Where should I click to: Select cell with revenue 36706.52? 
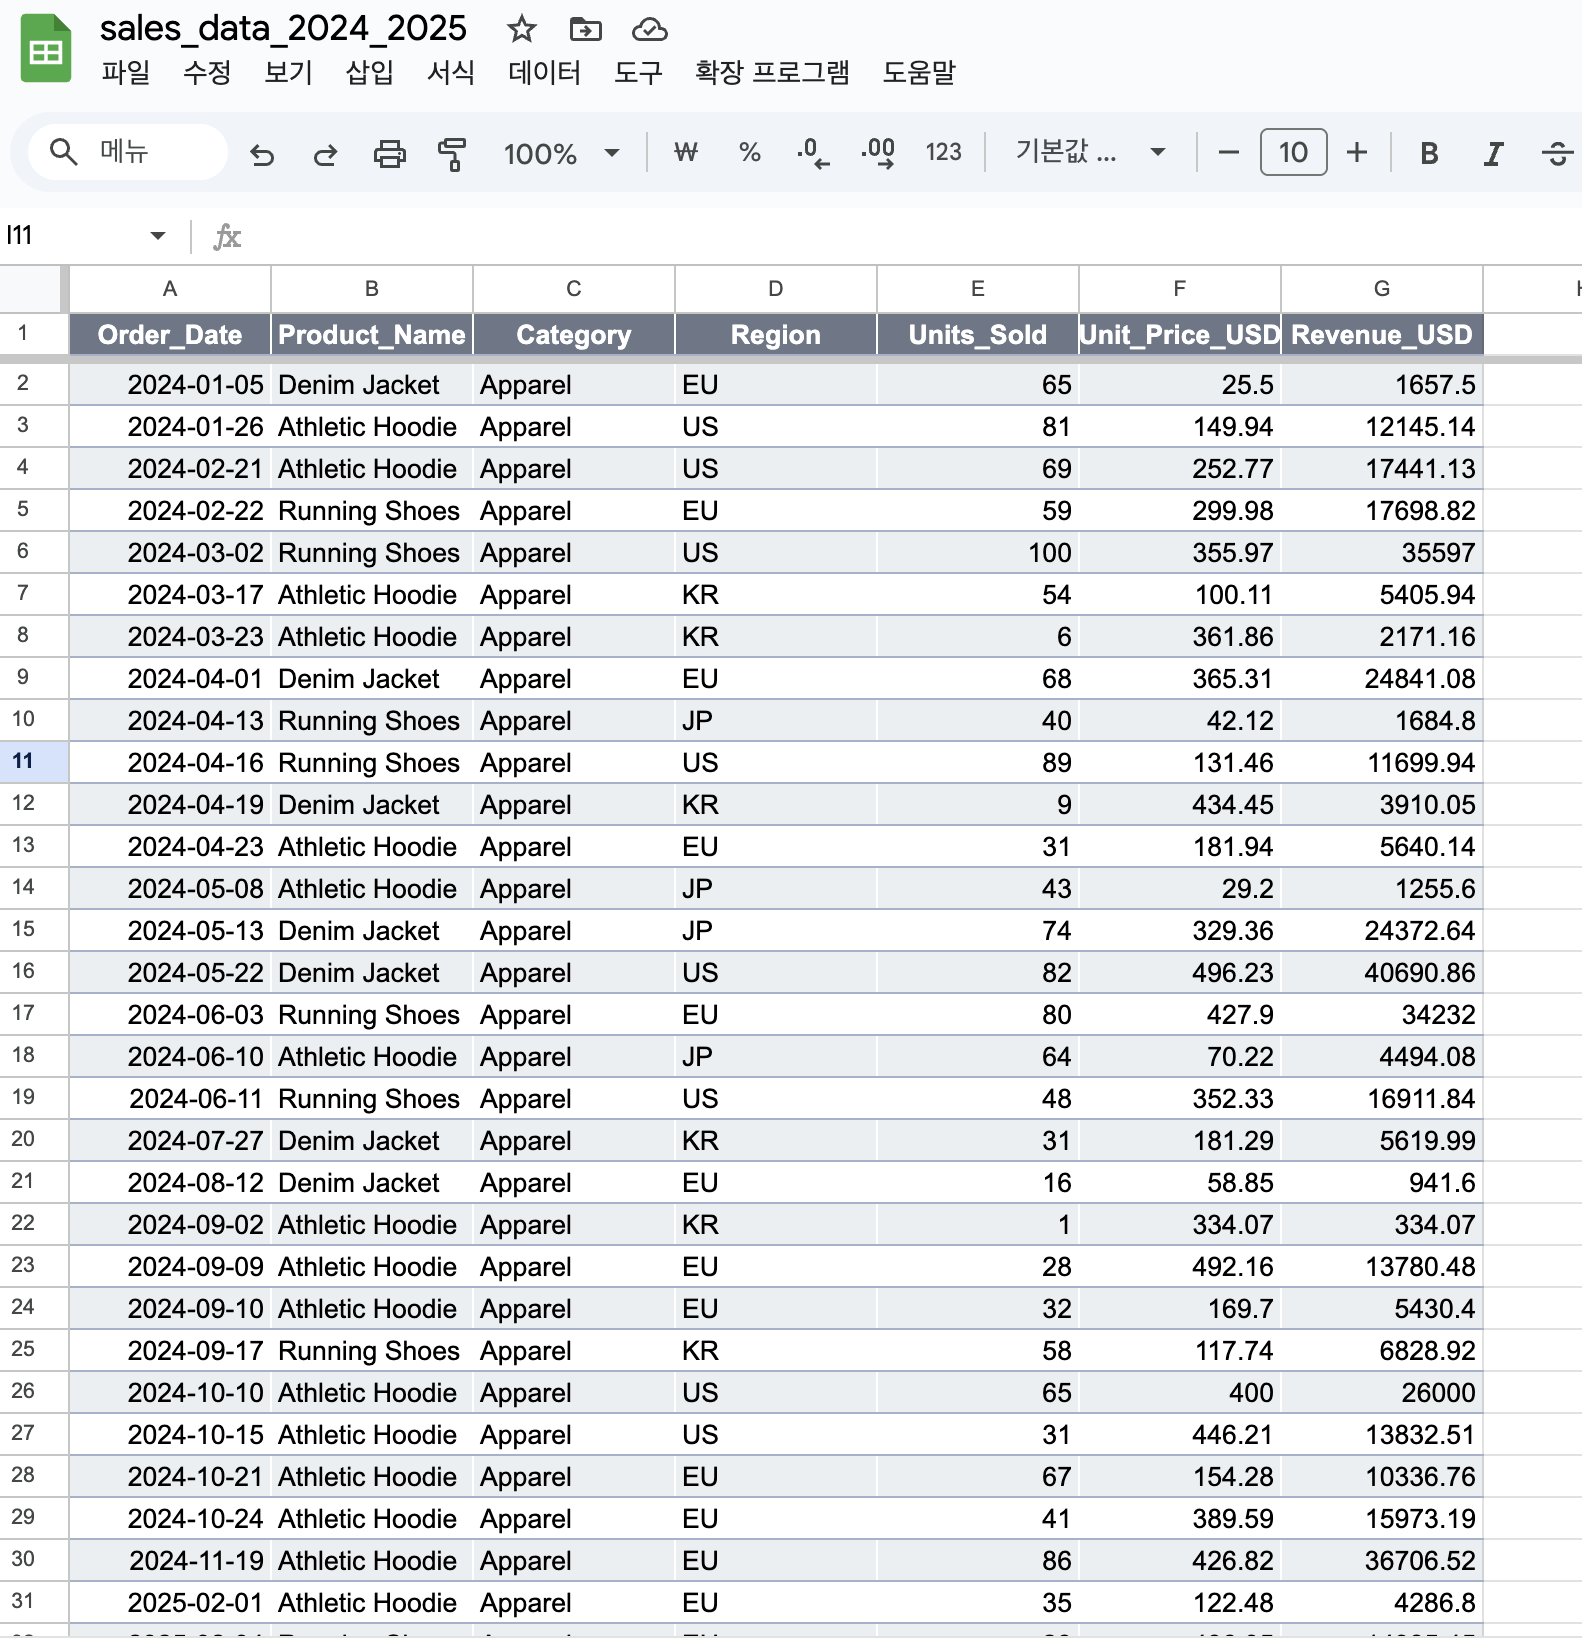(x=1382, y=1560)
